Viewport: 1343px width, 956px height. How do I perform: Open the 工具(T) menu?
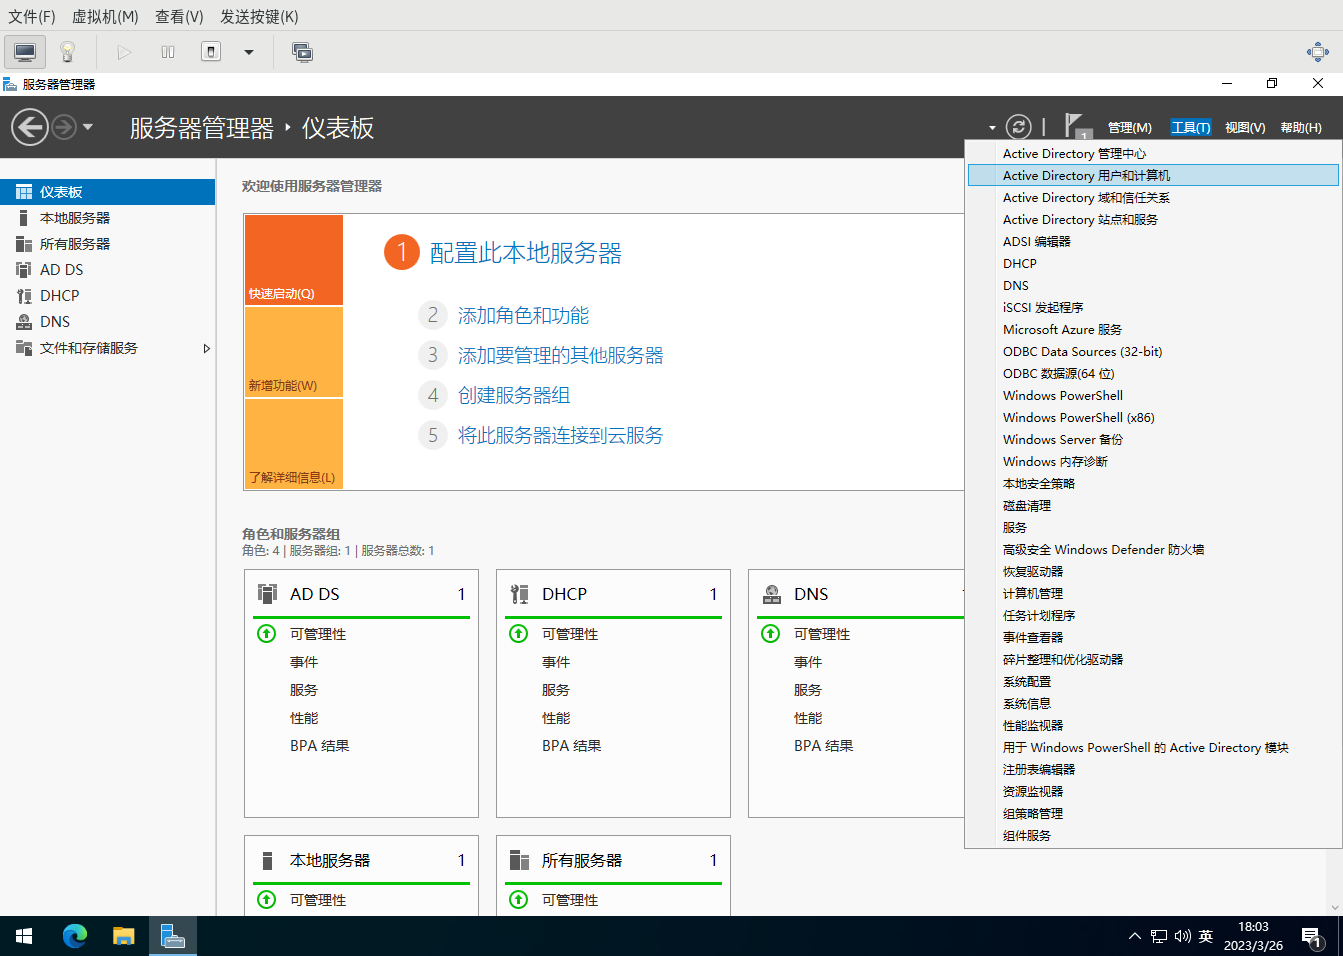point(1190,128)
